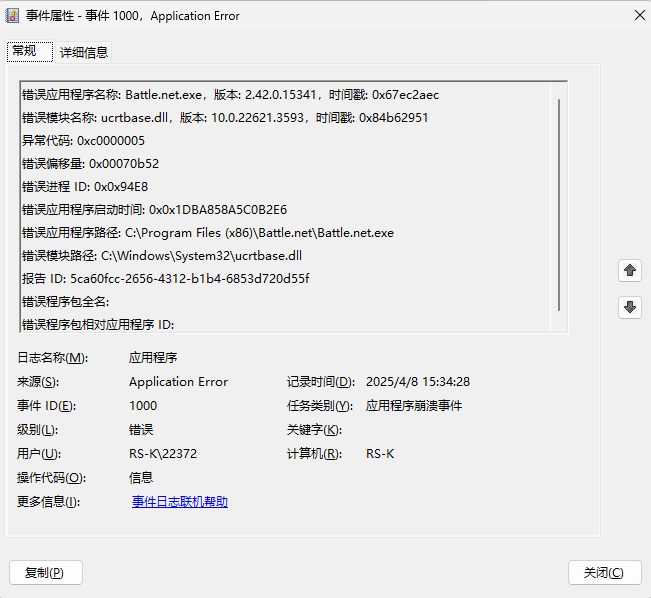651x598 pixels.
Task: Click the up arrow for previous event
Action: click(630, 270)
